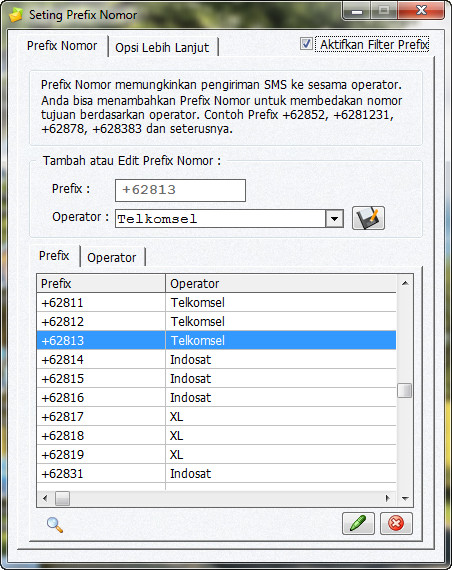Click the save prefix diskette icon
This screenshot has width=452, height=570.
click(x=368, y=218)
